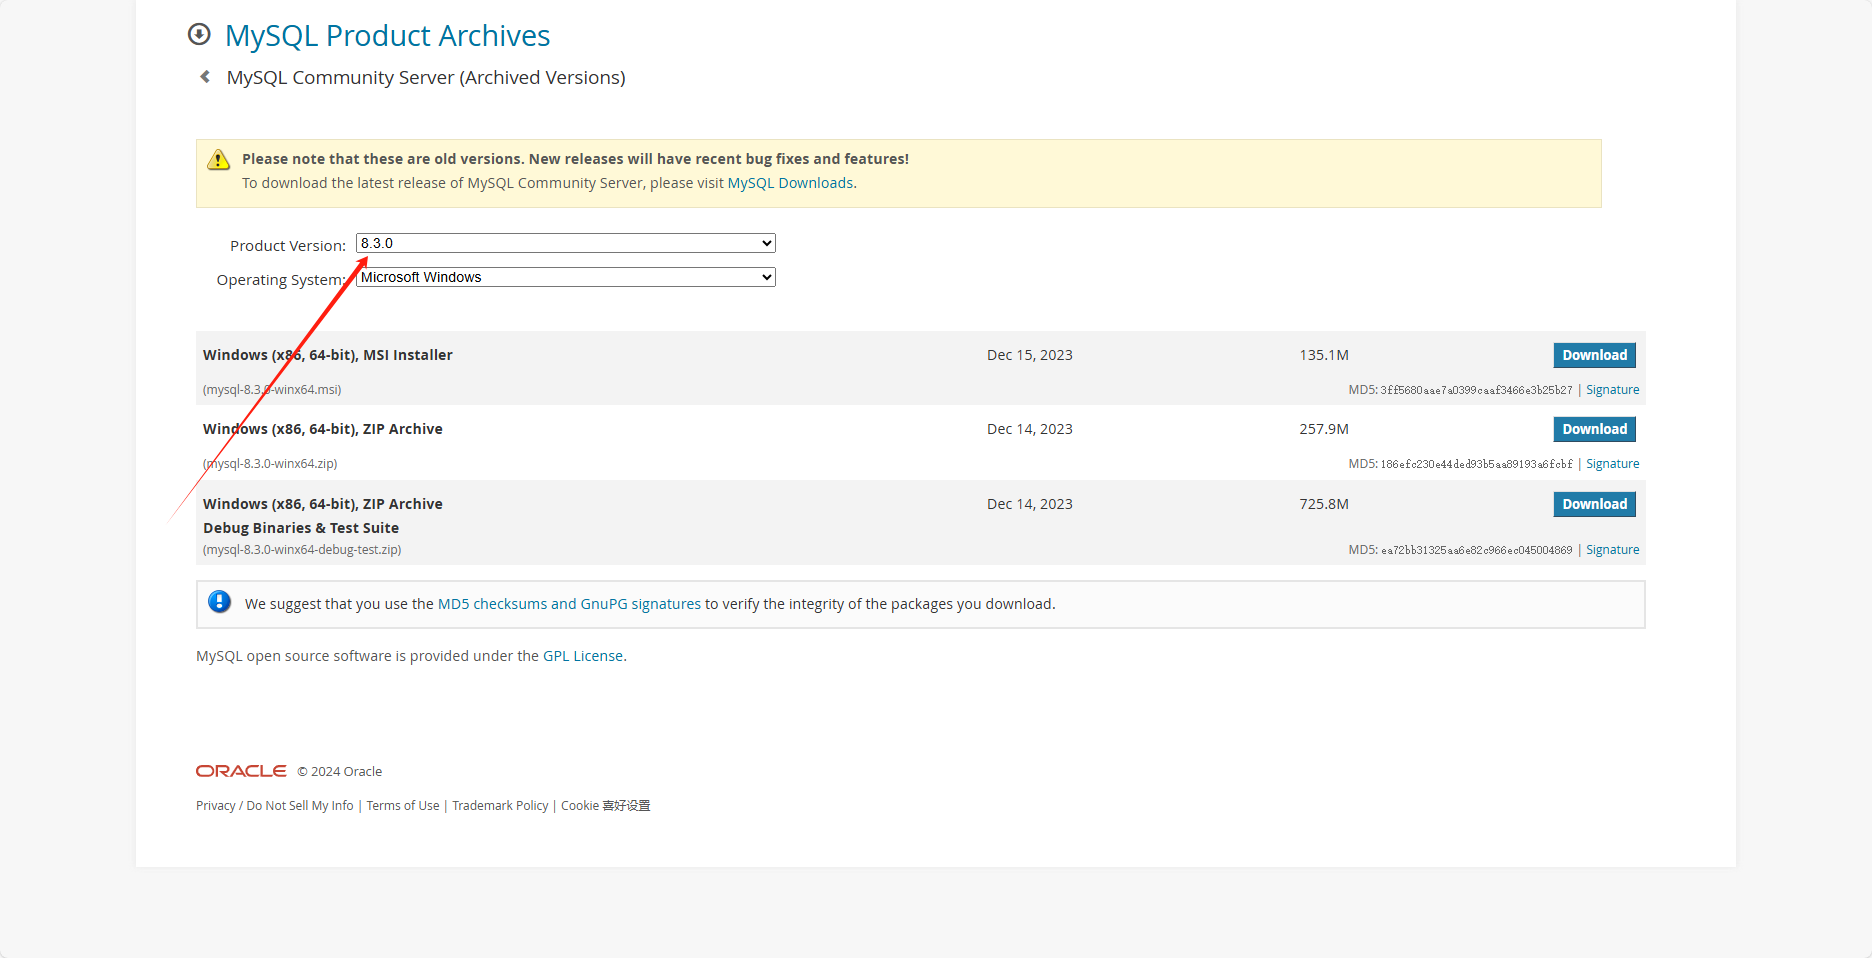Download the 257.9M ZIP Archive
The height and width of the screenshot is (958, 1872).
[x=1594, y=429]
